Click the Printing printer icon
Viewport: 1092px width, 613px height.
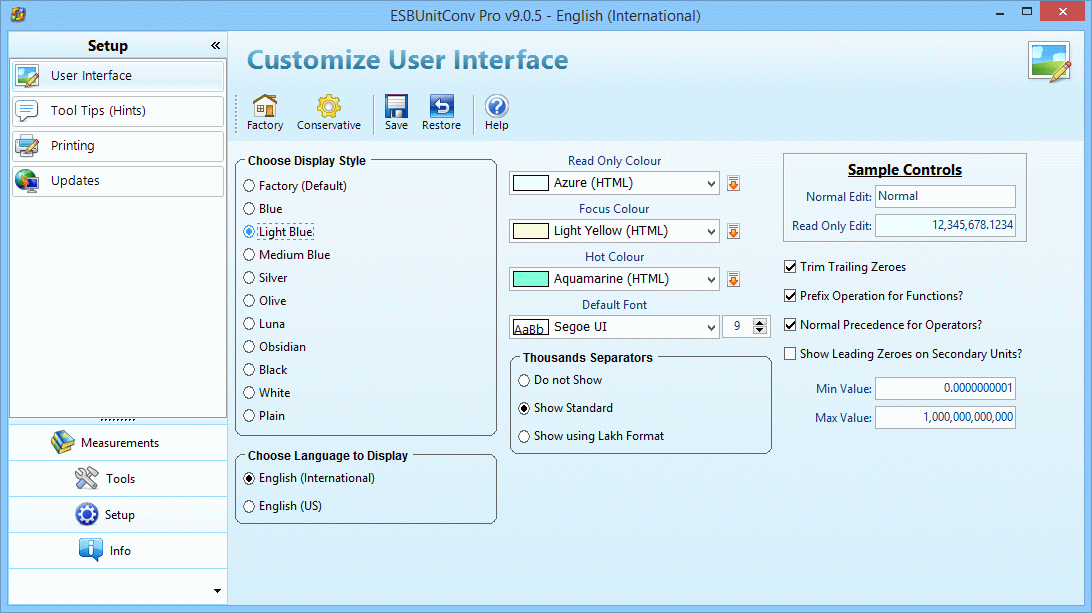tap(27, 146)
